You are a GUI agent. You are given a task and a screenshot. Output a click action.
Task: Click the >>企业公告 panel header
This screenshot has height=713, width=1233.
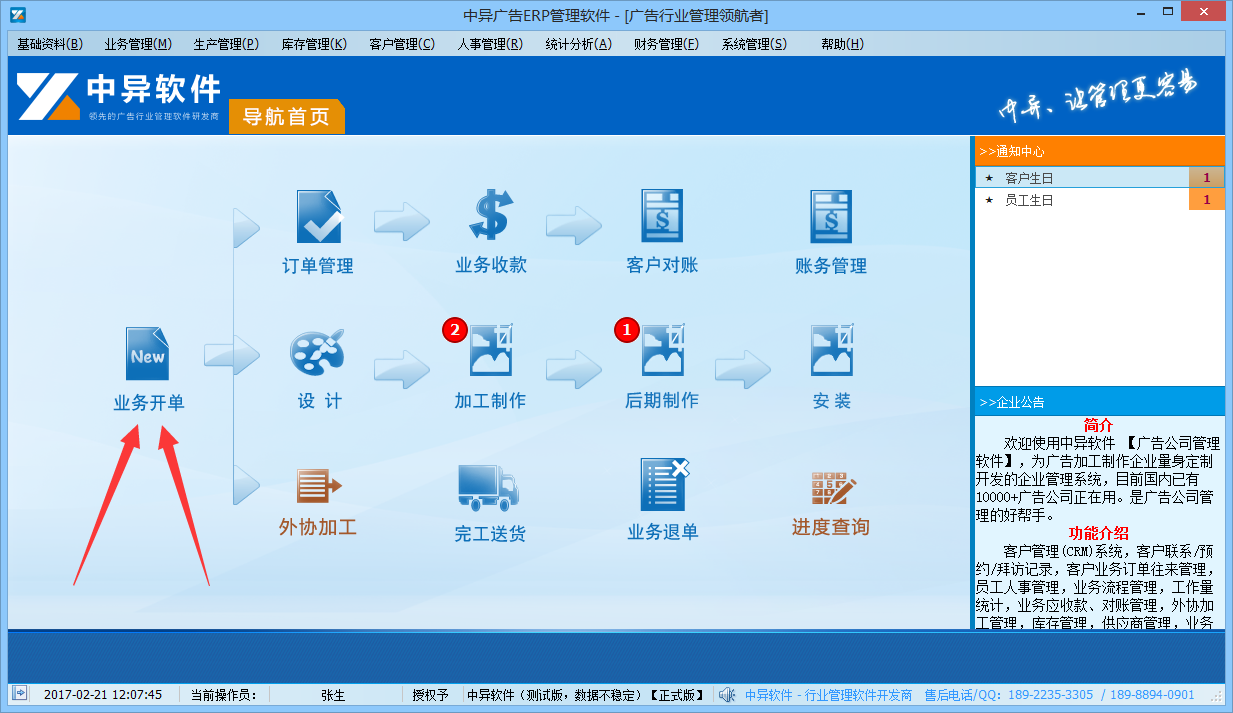pos(1100,402)
